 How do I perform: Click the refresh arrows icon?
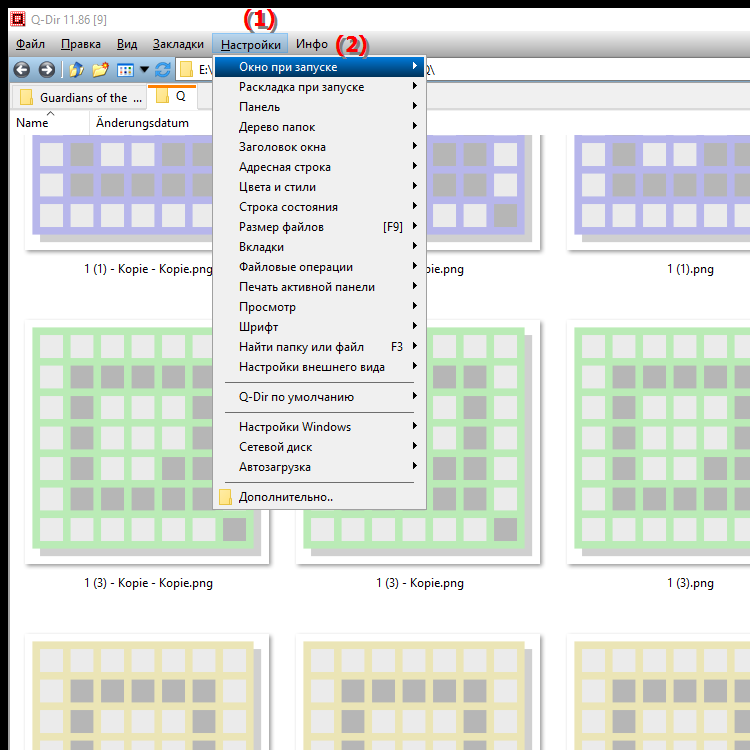point(163,70)
